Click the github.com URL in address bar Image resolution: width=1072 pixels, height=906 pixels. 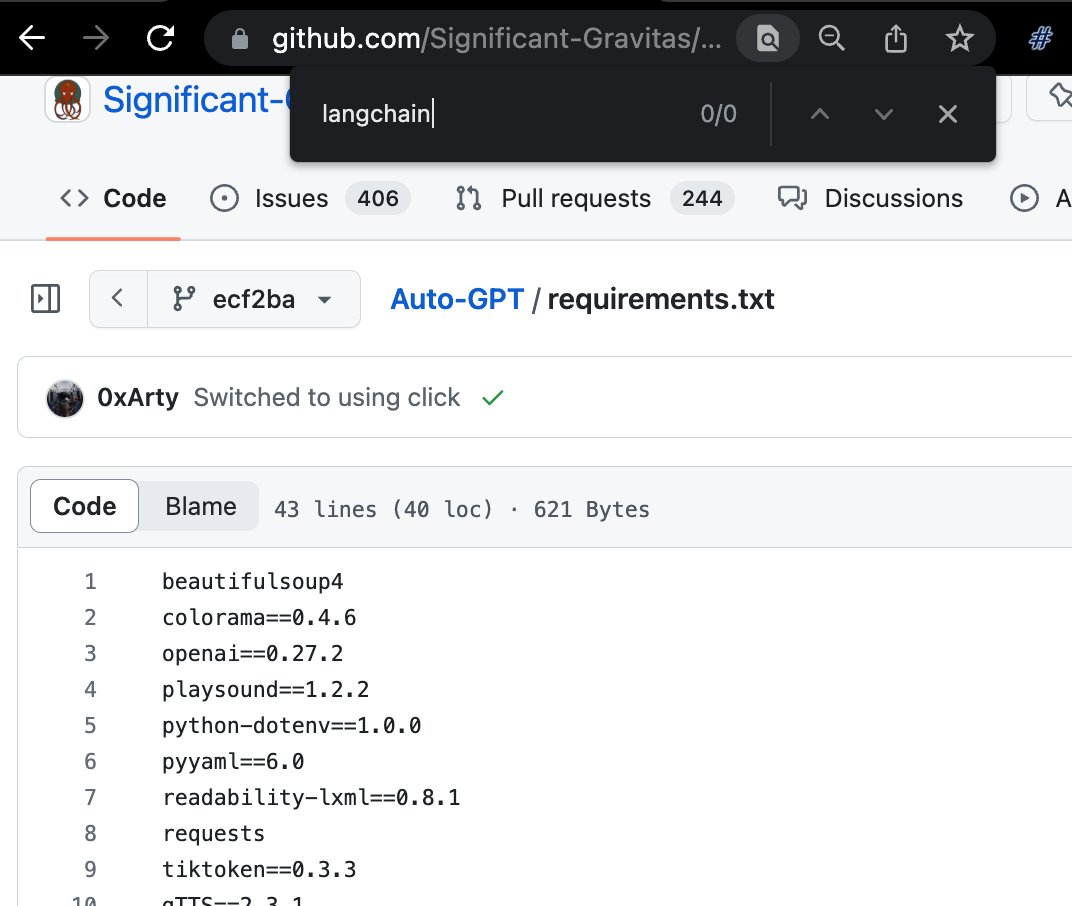[496, 38]
